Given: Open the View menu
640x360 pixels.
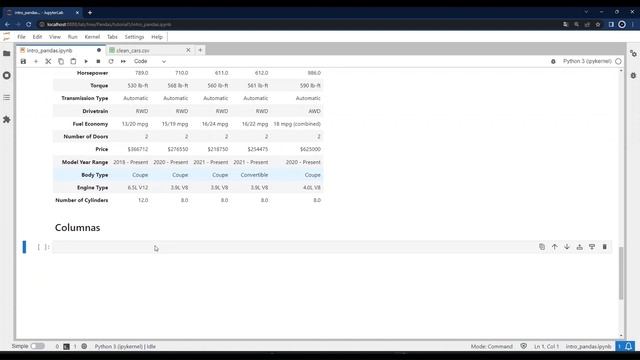Looking at the screenshot, I should tap(55, 37).
